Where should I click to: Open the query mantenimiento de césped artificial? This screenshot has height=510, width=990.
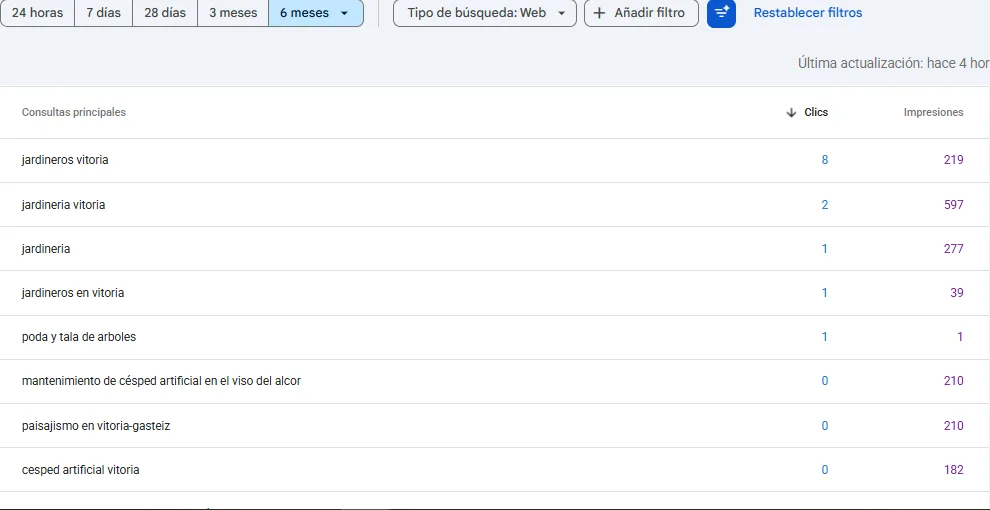pos(161,381)
